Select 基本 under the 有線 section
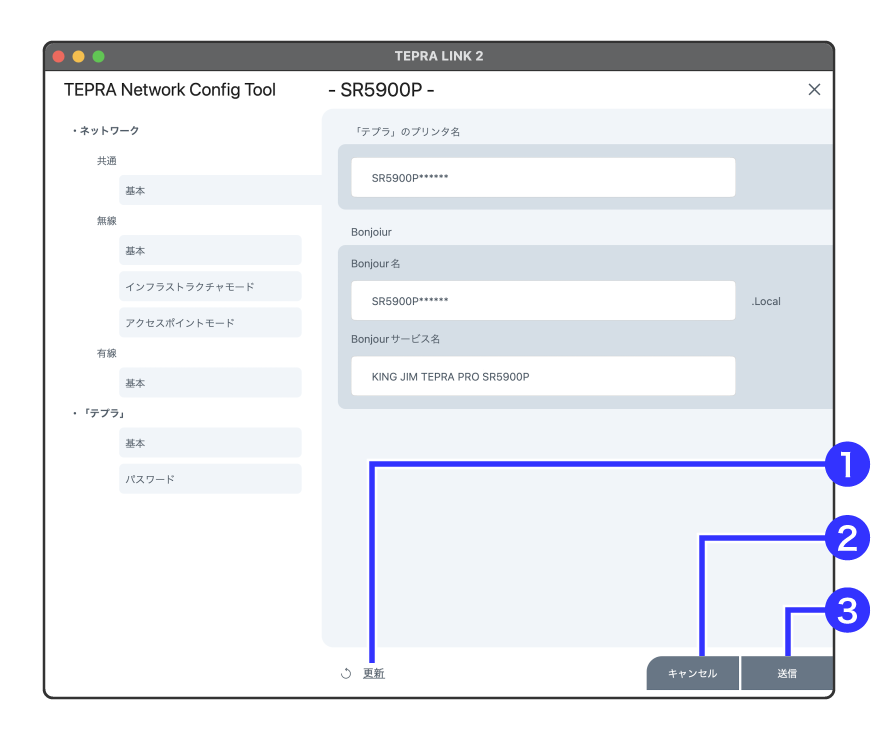880x742 pixels. pyautogui.click(x=210, y=383)
